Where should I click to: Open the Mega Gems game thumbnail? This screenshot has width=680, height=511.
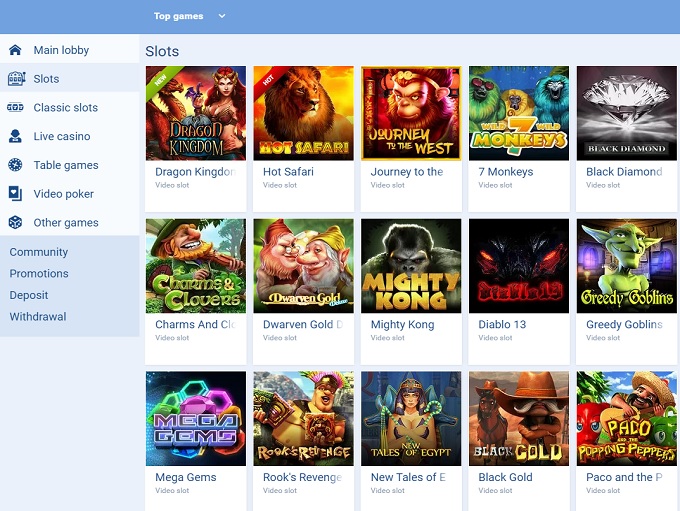tap(196, 419)
